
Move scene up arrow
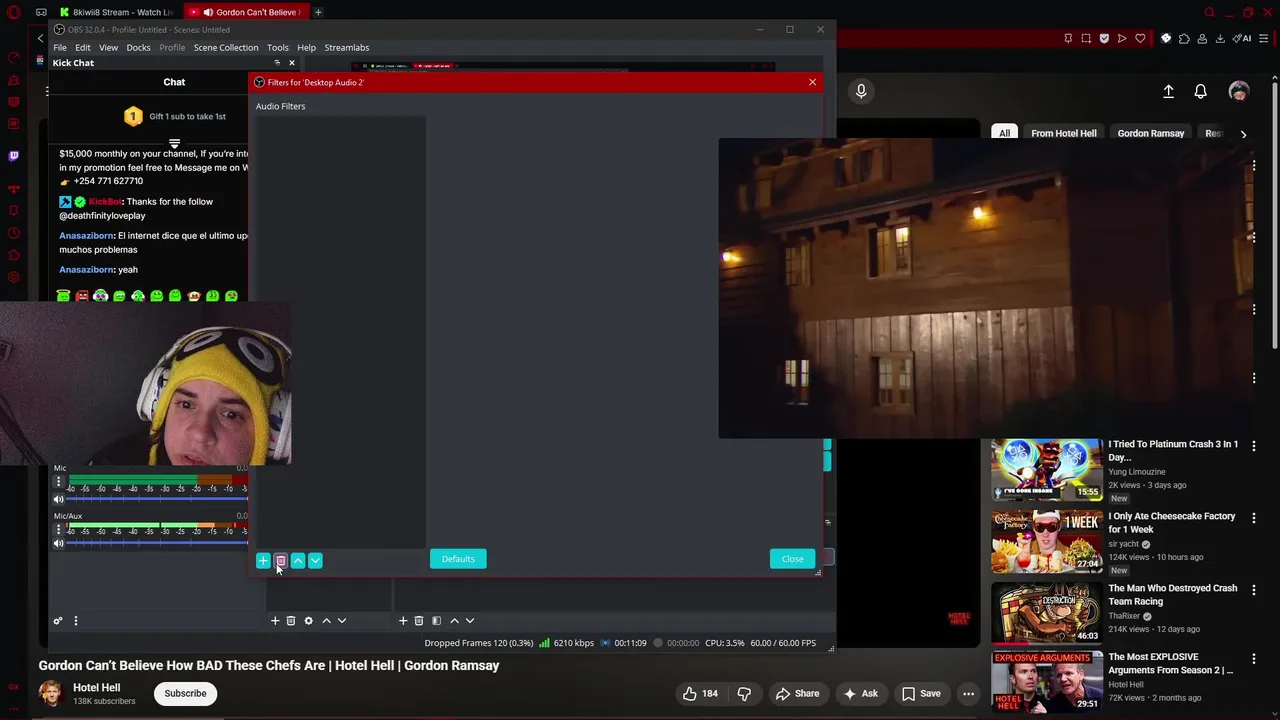coord(326,621)
